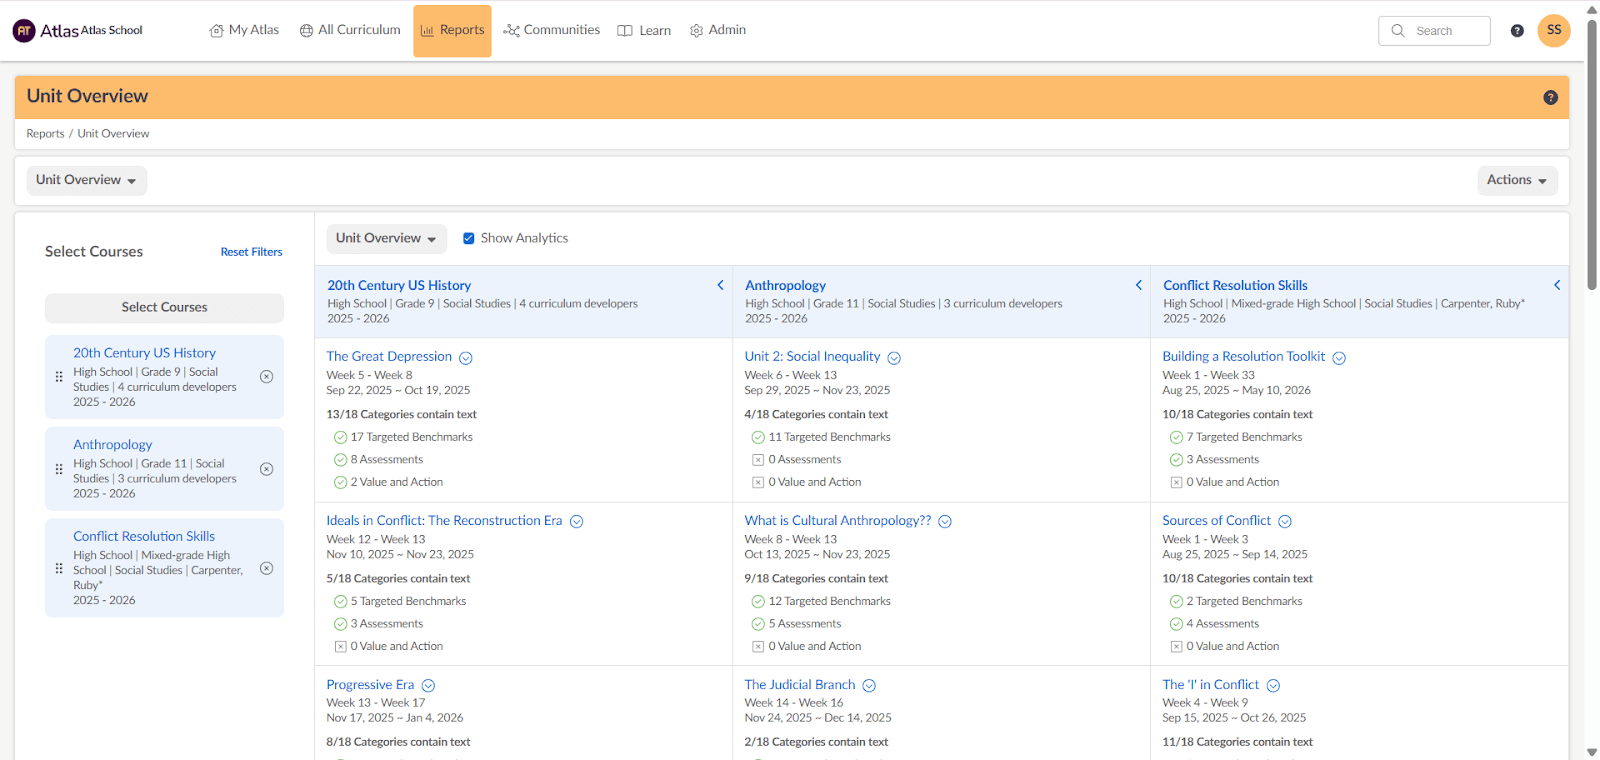The image size is (1600, 760).
Task: Expand the Unit Overview dropdown beside Show Analytics
Action: 386,238
